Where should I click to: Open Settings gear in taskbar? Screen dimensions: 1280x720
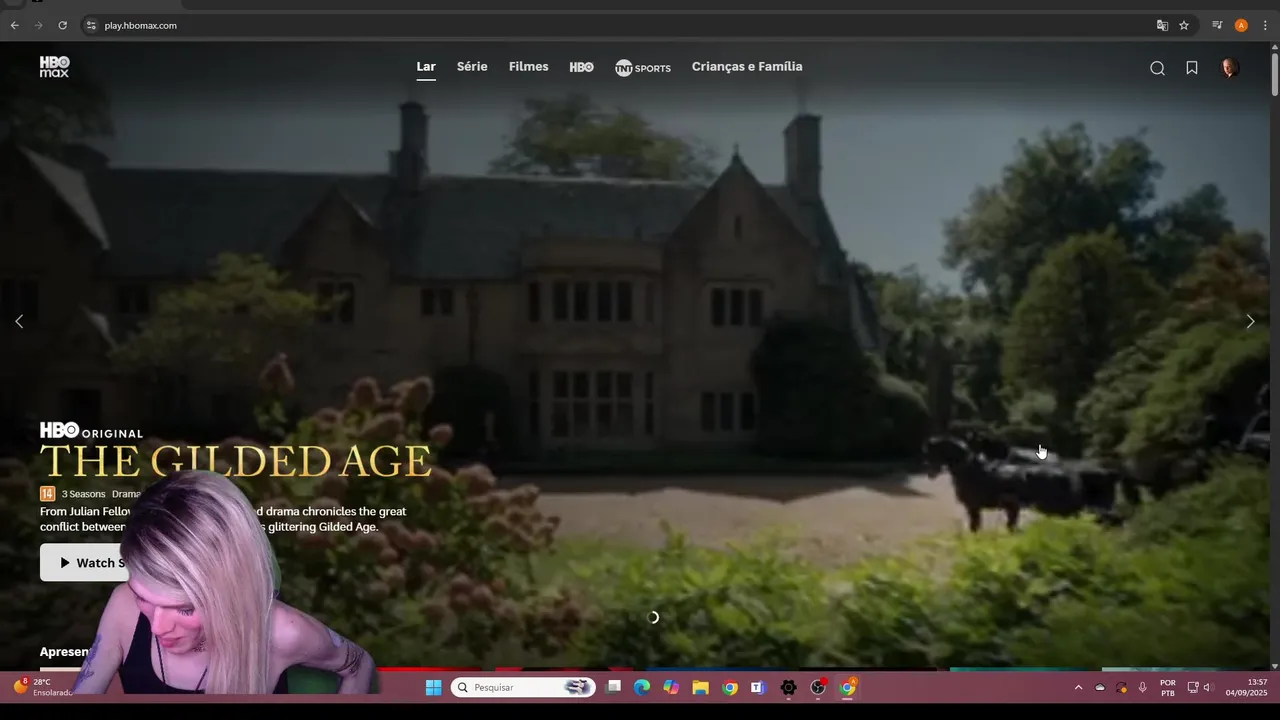point(788,687)
